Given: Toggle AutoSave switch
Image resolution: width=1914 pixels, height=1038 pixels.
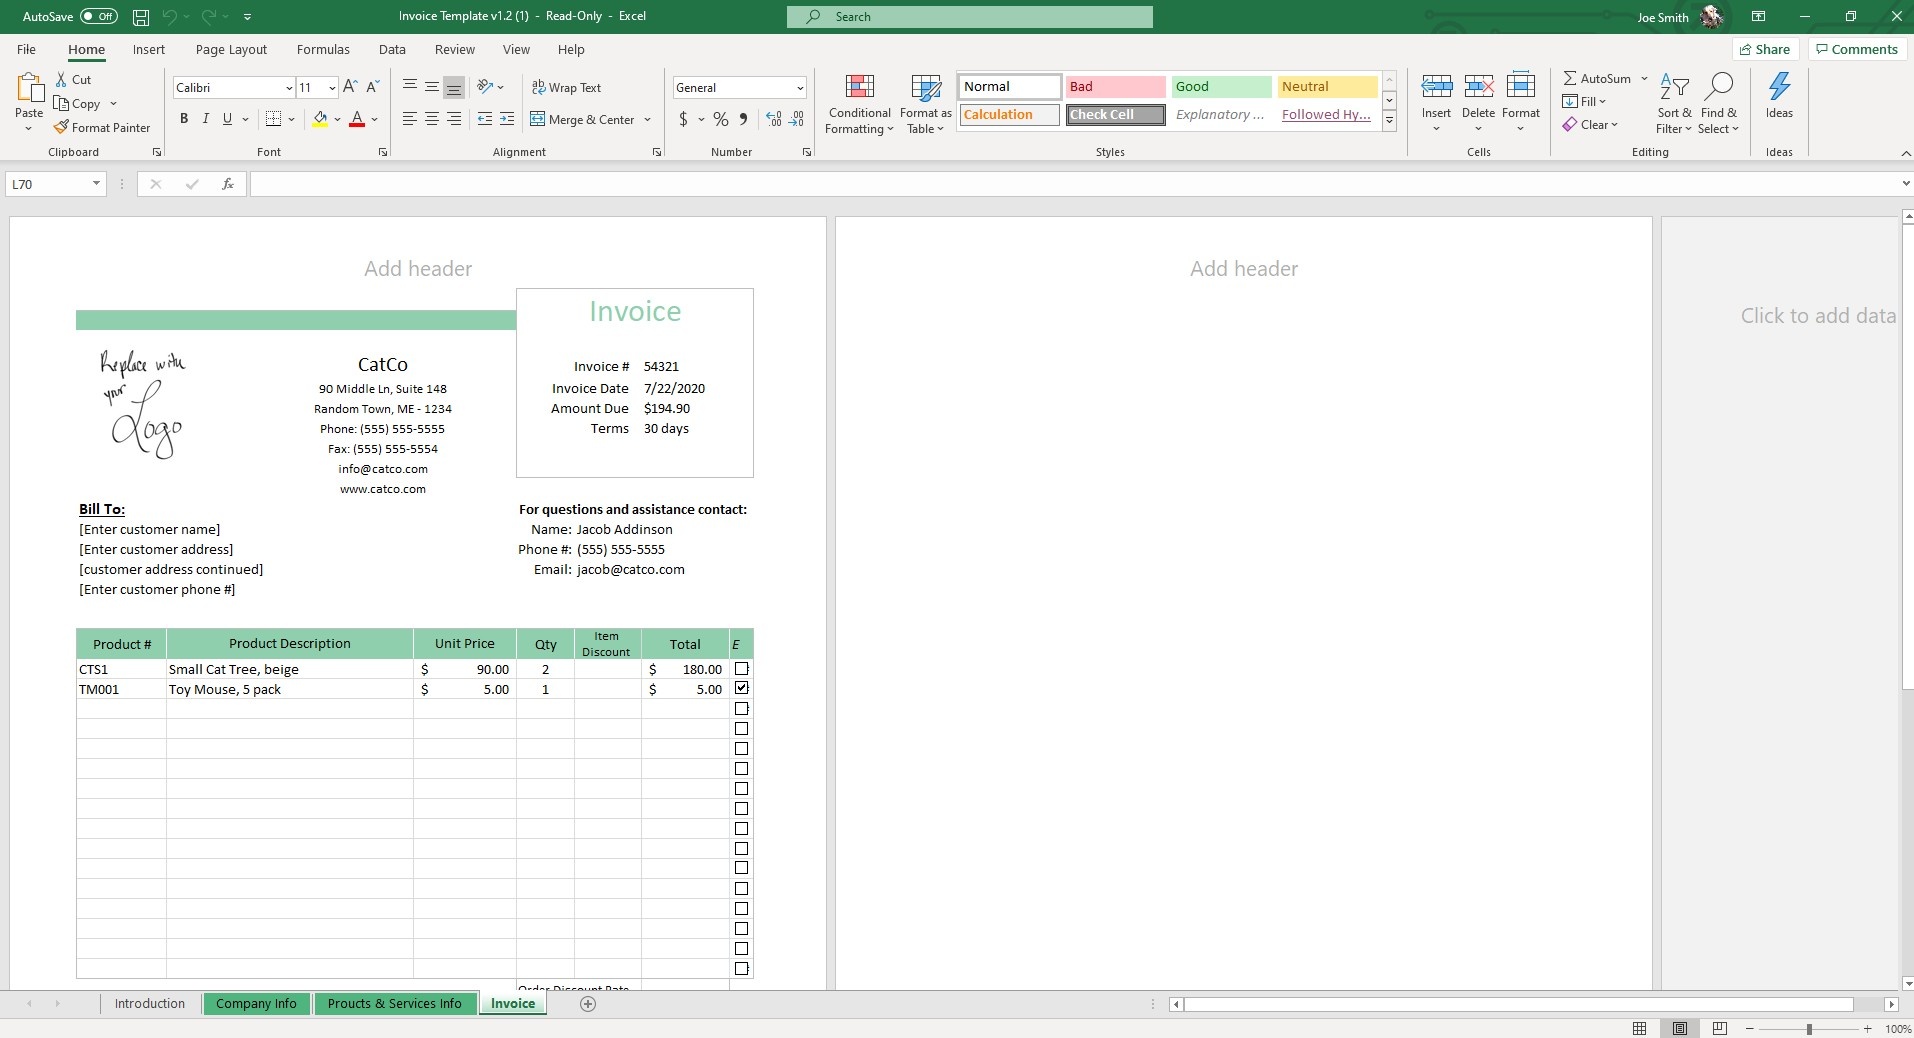Looking at the screenshot, I should [98, 17].
